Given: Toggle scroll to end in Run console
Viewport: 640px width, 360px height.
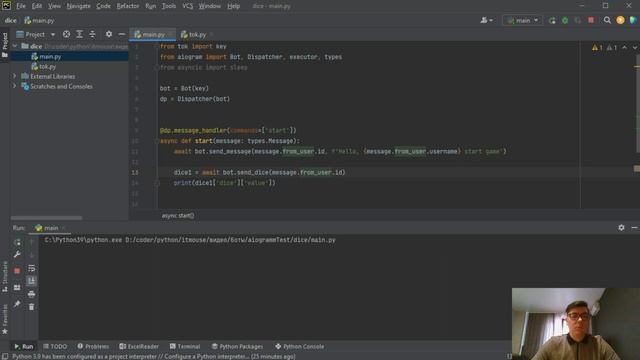Looking at the screenshot, I should 31,281.
